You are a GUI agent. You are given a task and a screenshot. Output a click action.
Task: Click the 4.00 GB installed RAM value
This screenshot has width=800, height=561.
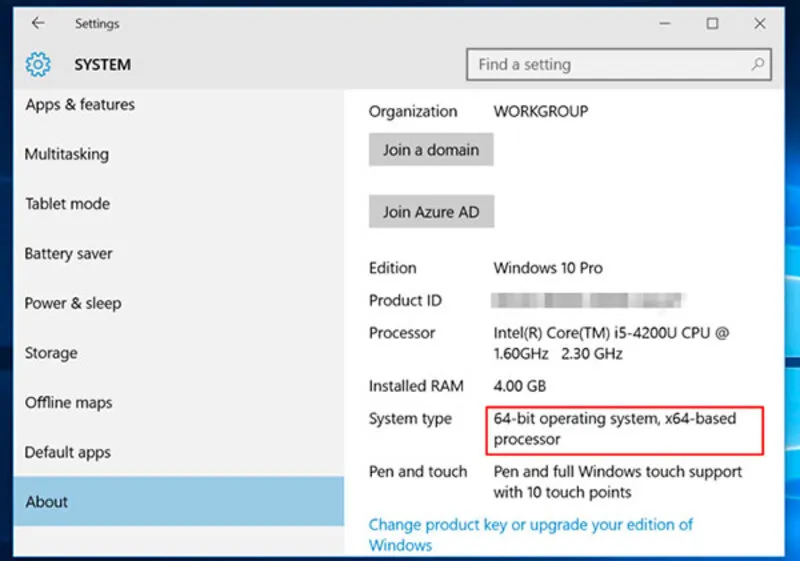[519, 386]
